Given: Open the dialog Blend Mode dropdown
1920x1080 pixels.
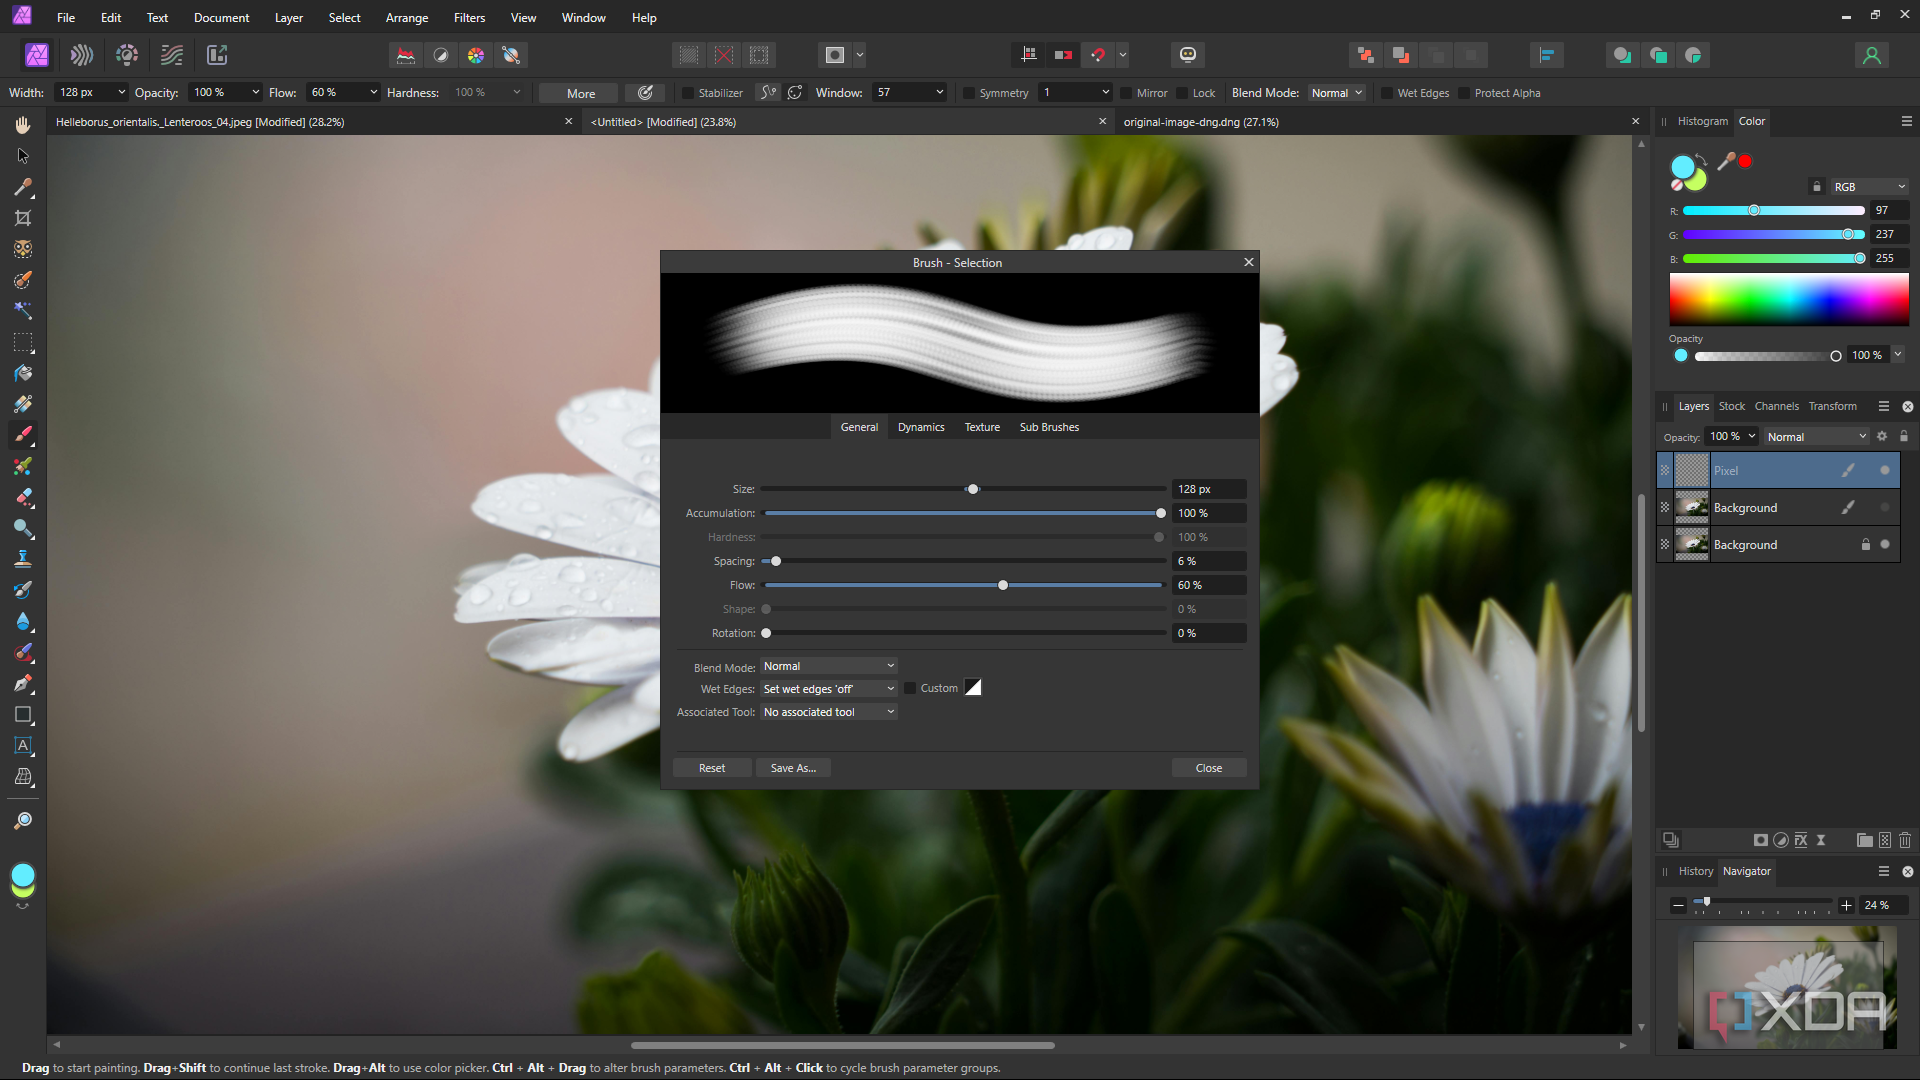Looking at the screenshot, I should tap(829, 666).
